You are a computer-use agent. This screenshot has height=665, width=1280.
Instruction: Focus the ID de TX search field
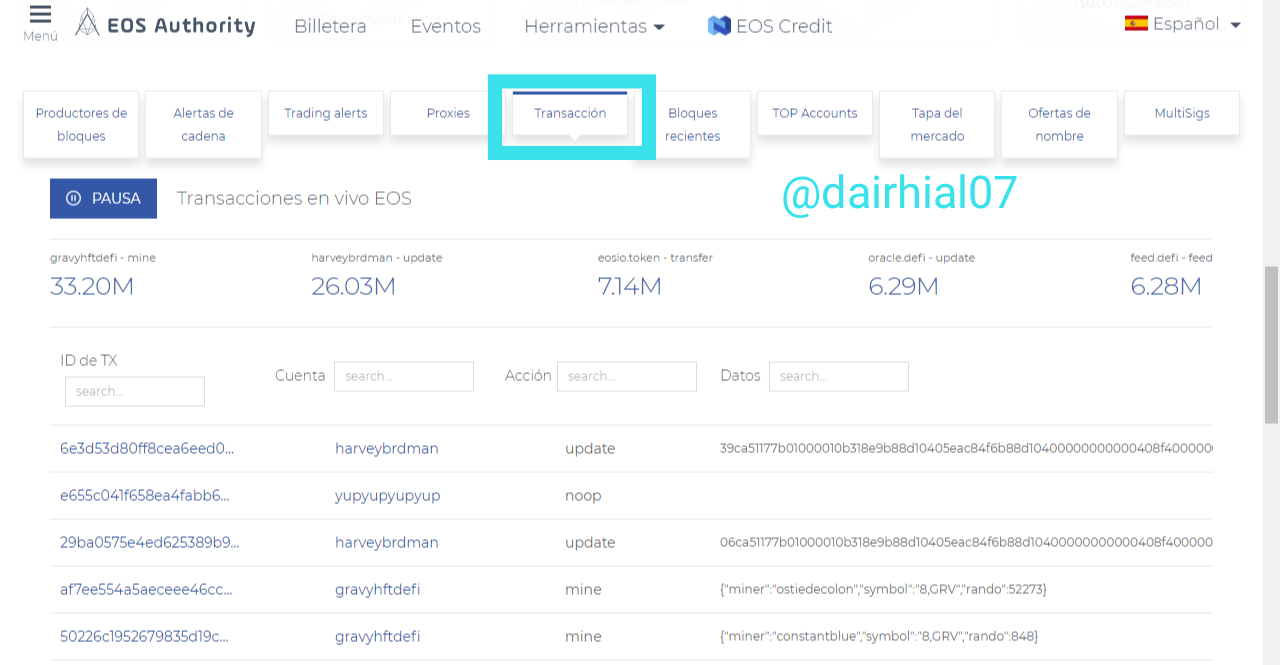(135, 391)
